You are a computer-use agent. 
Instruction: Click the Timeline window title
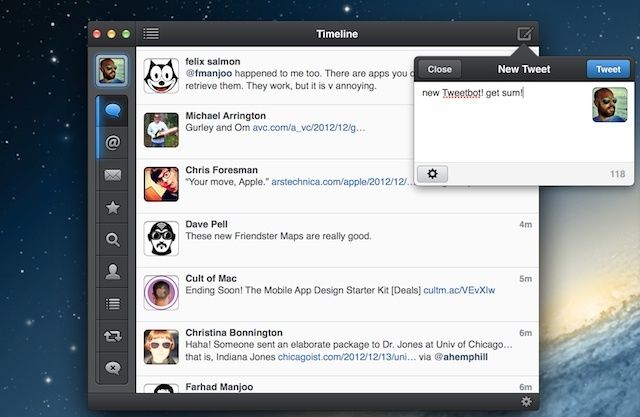coord(337,34)
